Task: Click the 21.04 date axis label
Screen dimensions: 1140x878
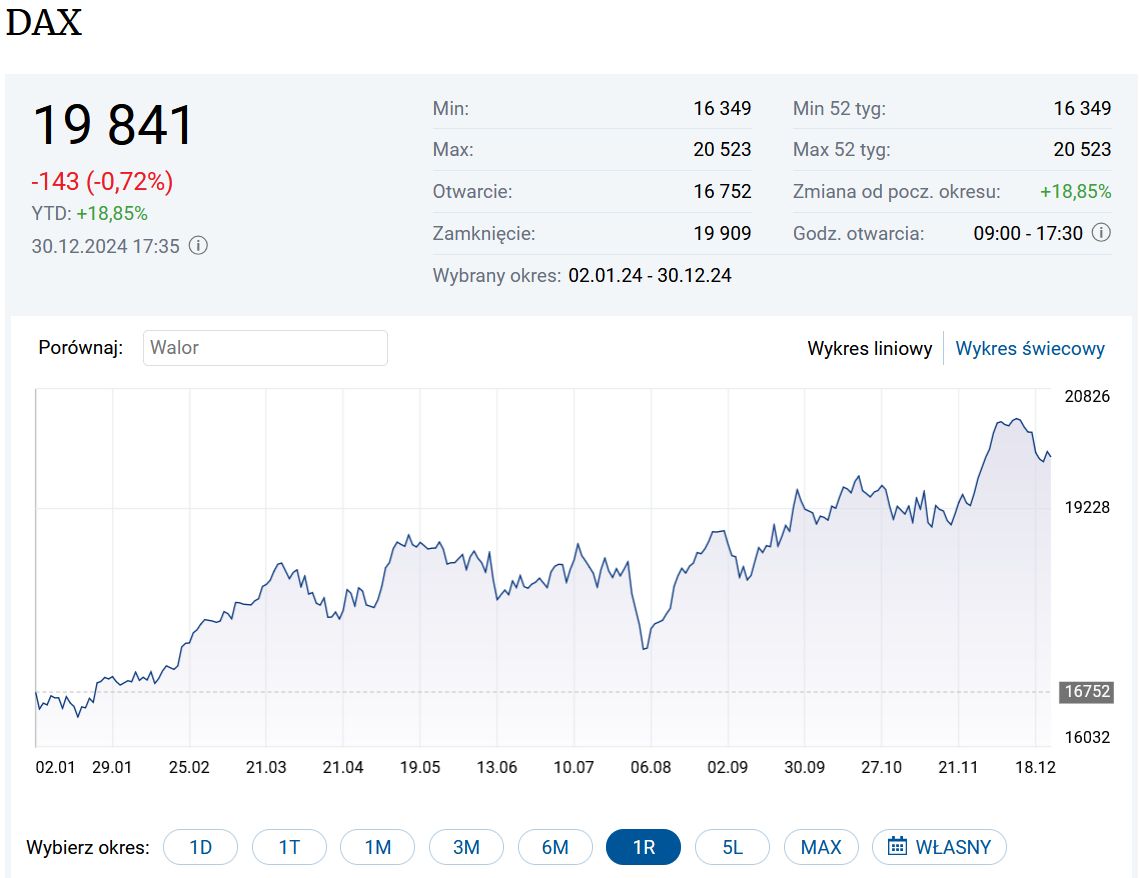Action: pyautogui.click(x=343, y=768)
